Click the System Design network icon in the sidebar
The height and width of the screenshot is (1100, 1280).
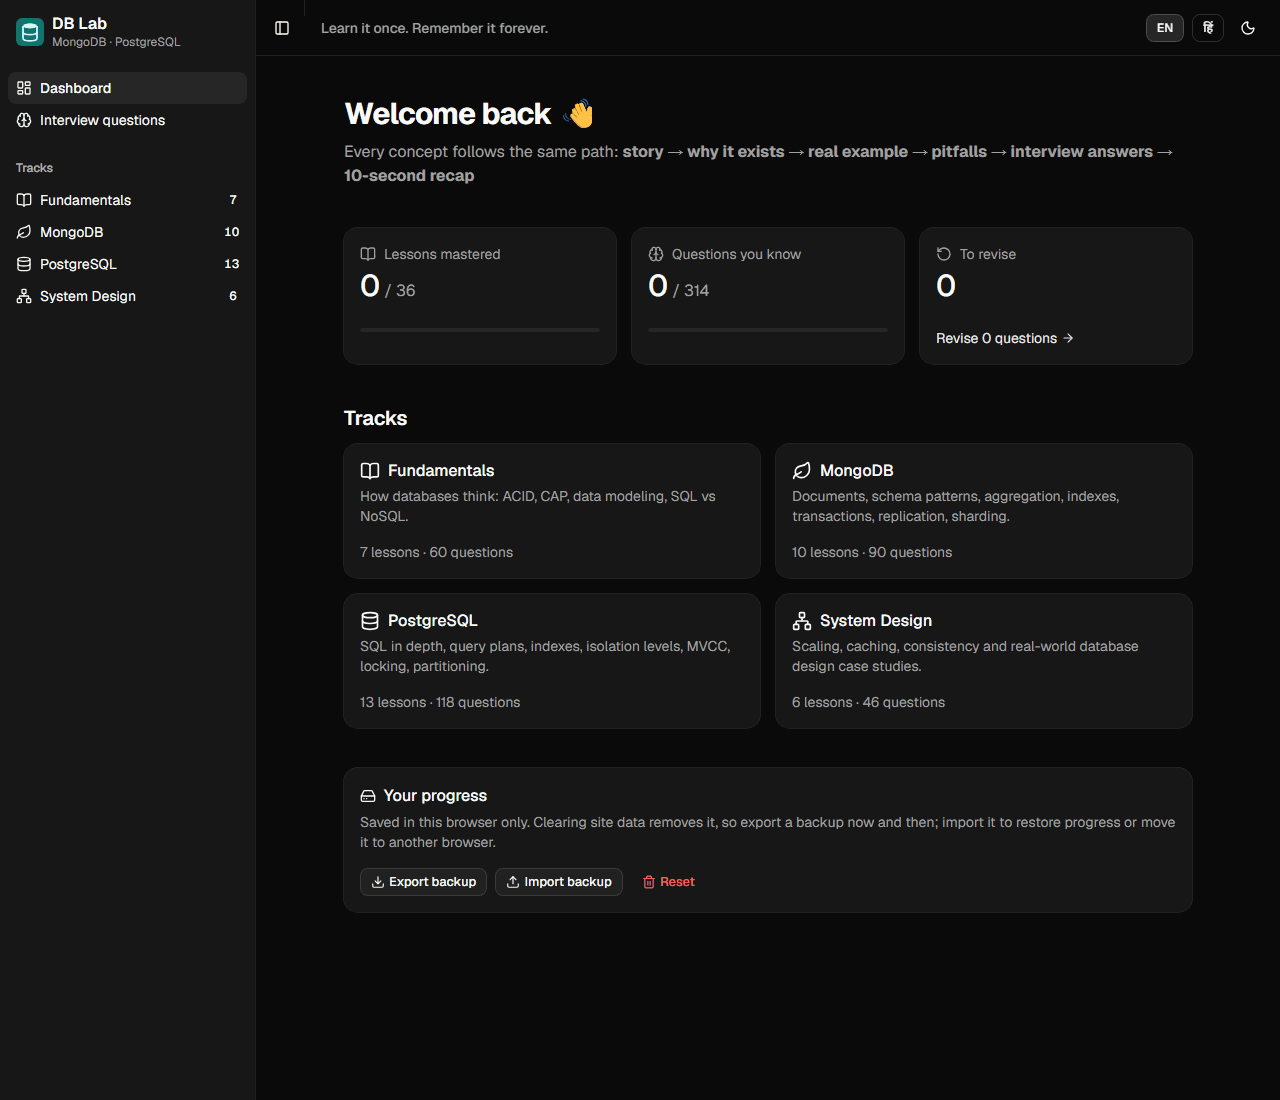(24, 296)
